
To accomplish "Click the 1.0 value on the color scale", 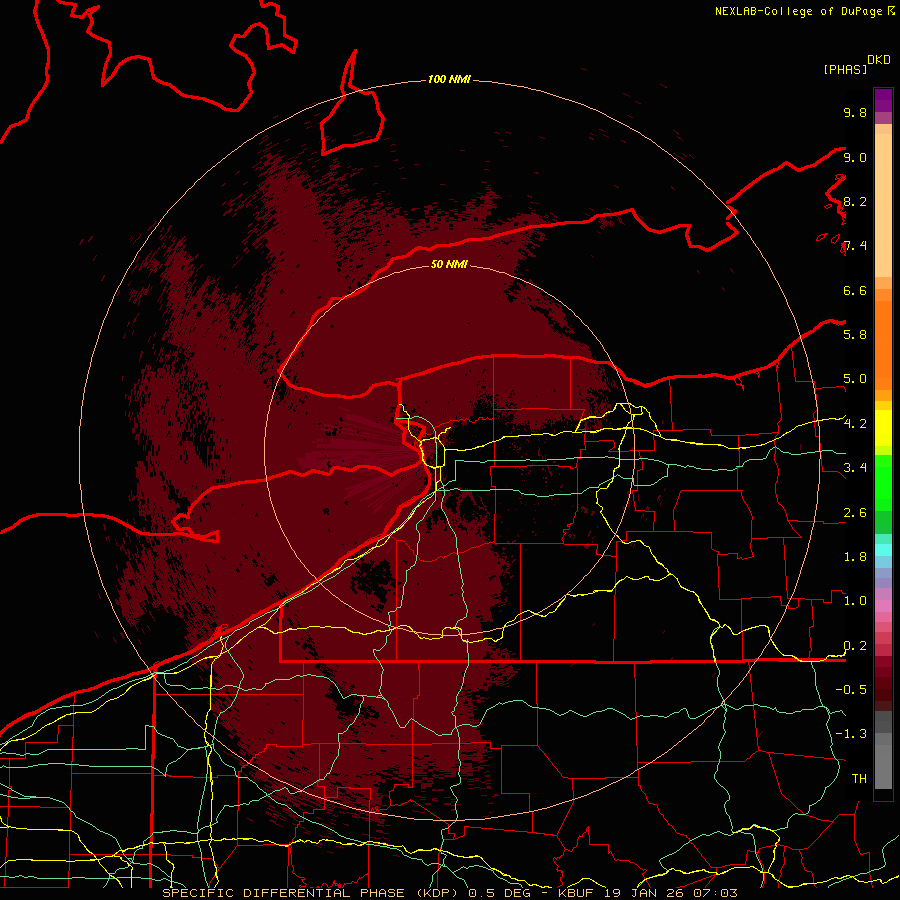I will pos(855,601).
